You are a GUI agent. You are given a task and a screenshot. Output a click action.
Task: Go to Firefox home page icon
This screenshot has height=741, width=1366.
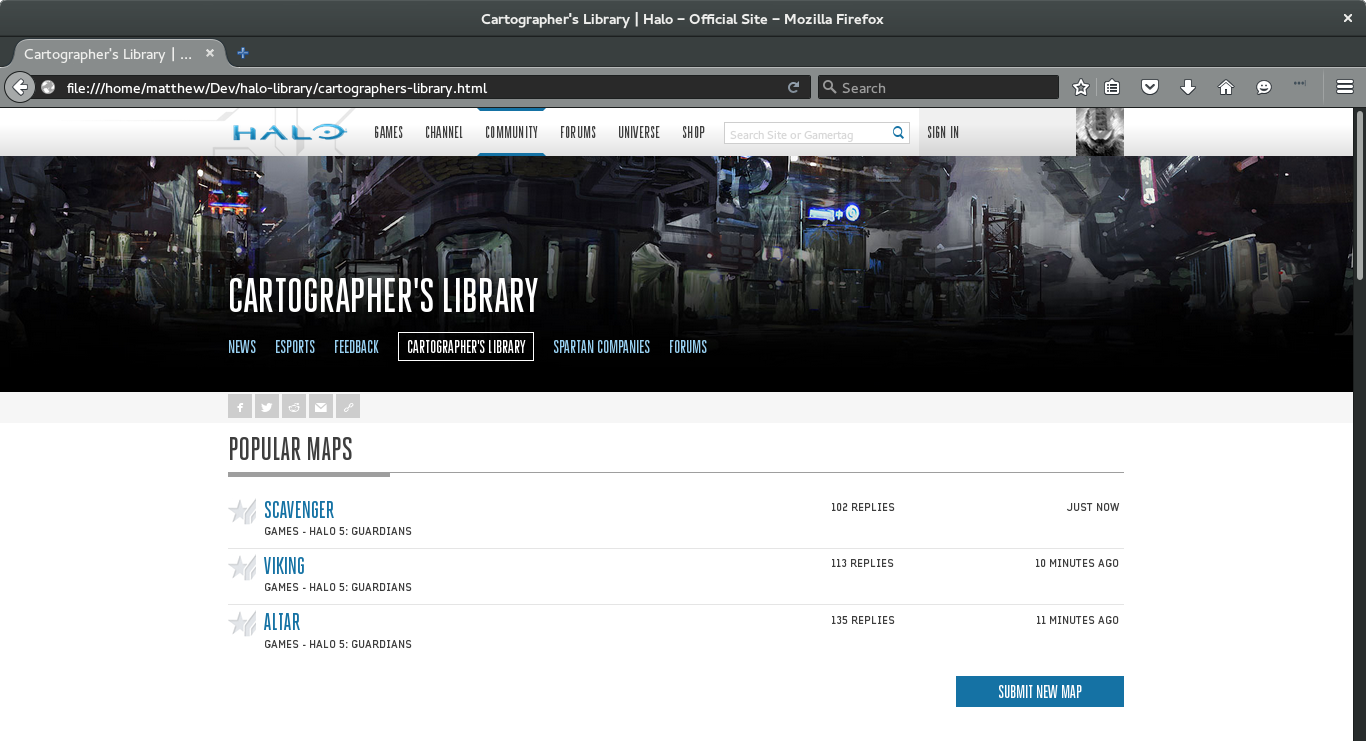tap(1226, 88)
